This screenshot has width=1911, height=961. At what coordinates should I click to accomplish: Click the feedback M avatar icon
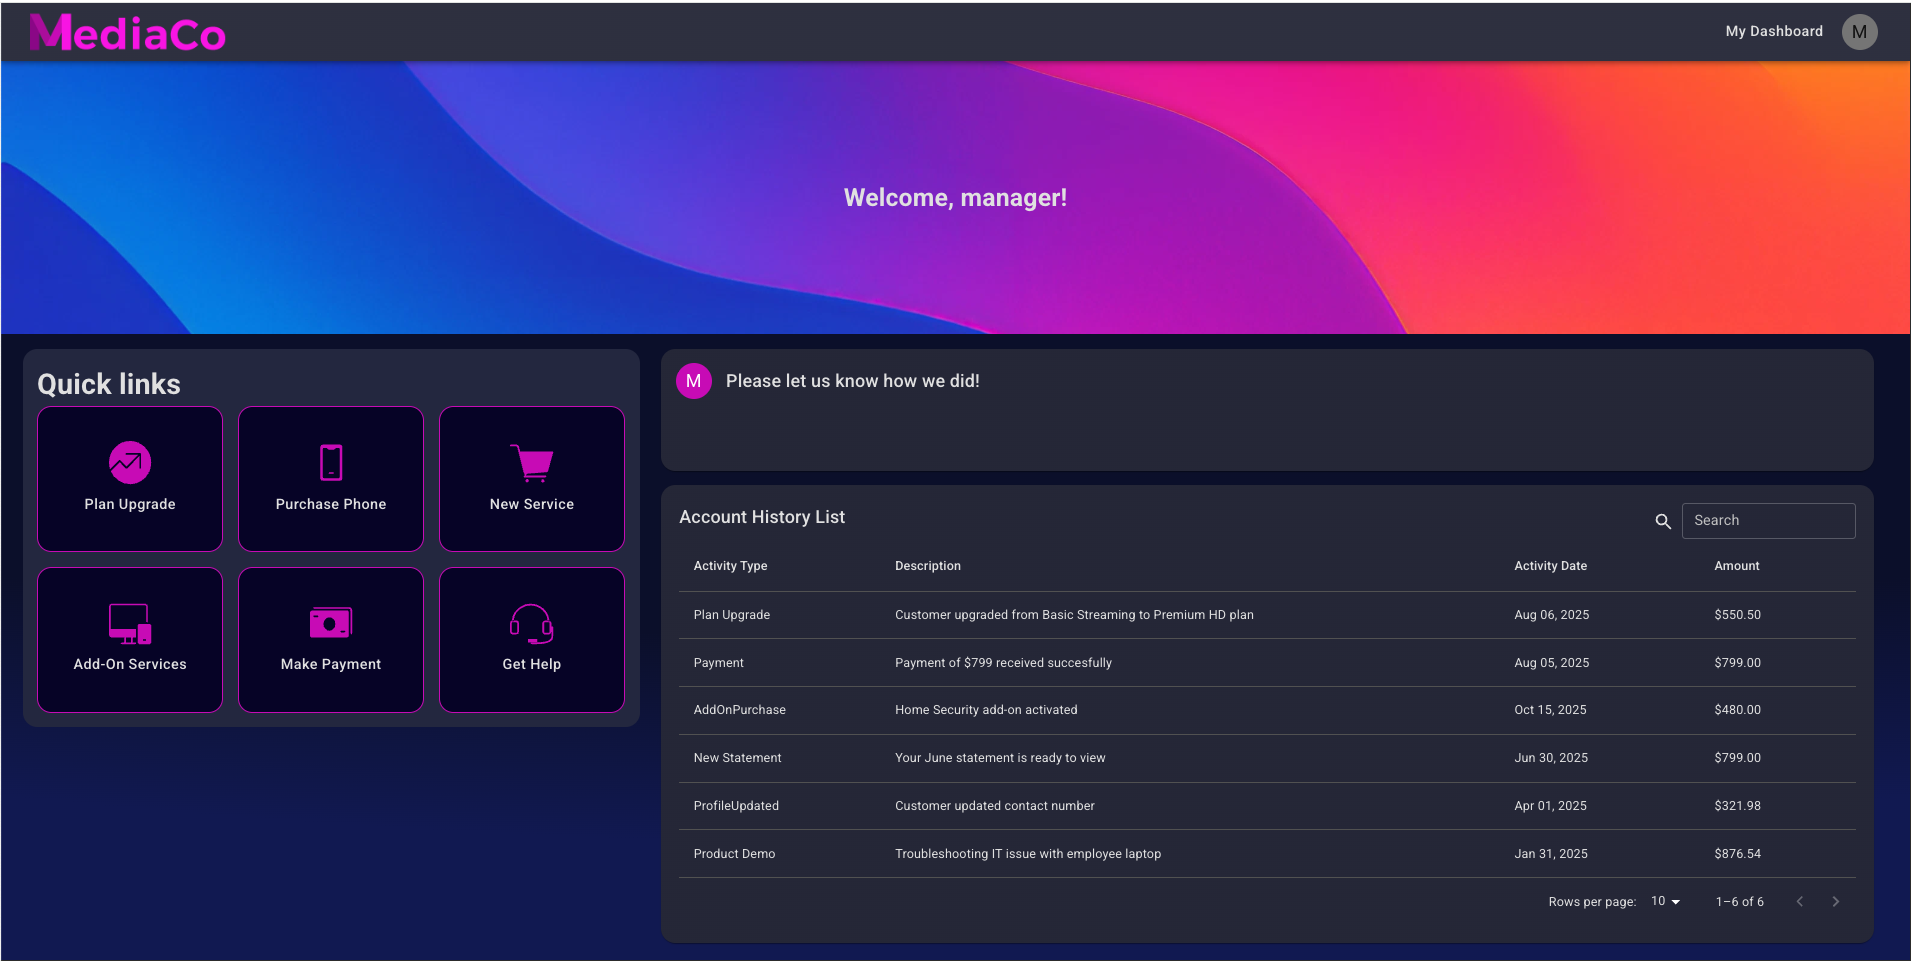coord(694,381)
